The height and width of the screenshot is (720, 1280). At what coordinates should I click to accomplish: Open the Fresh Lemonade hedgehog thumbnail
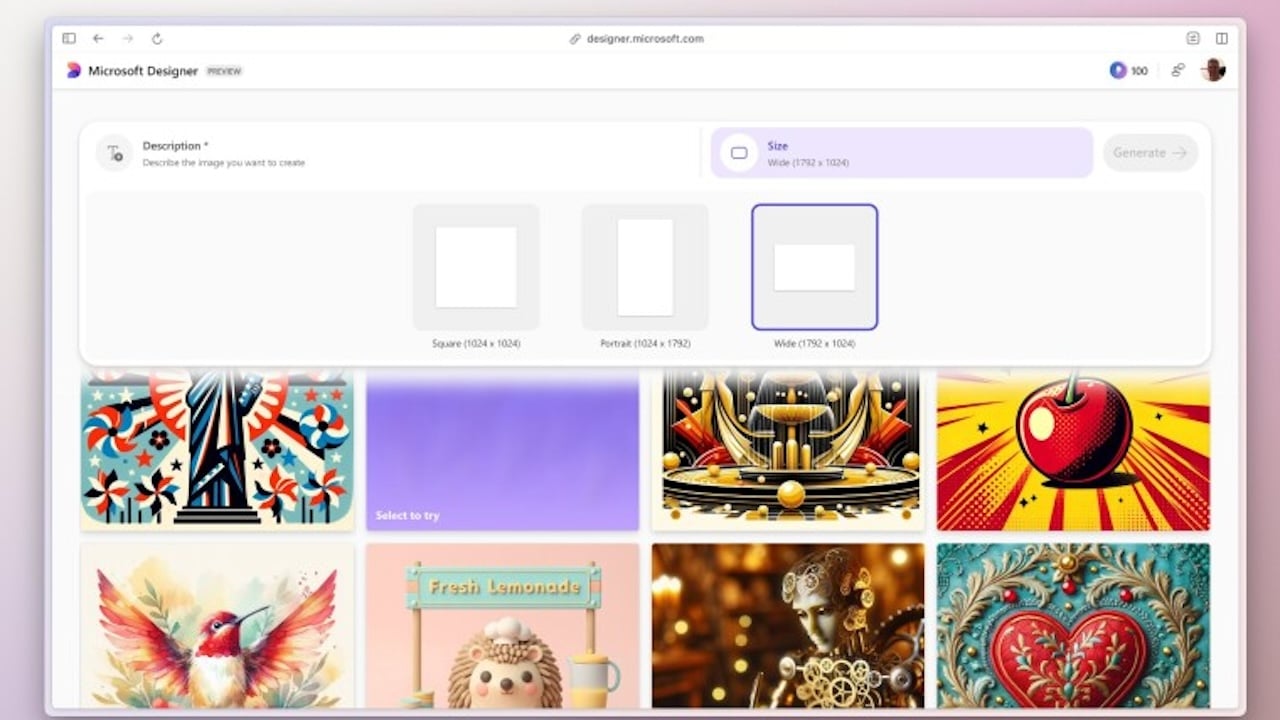tap(502, 630)
